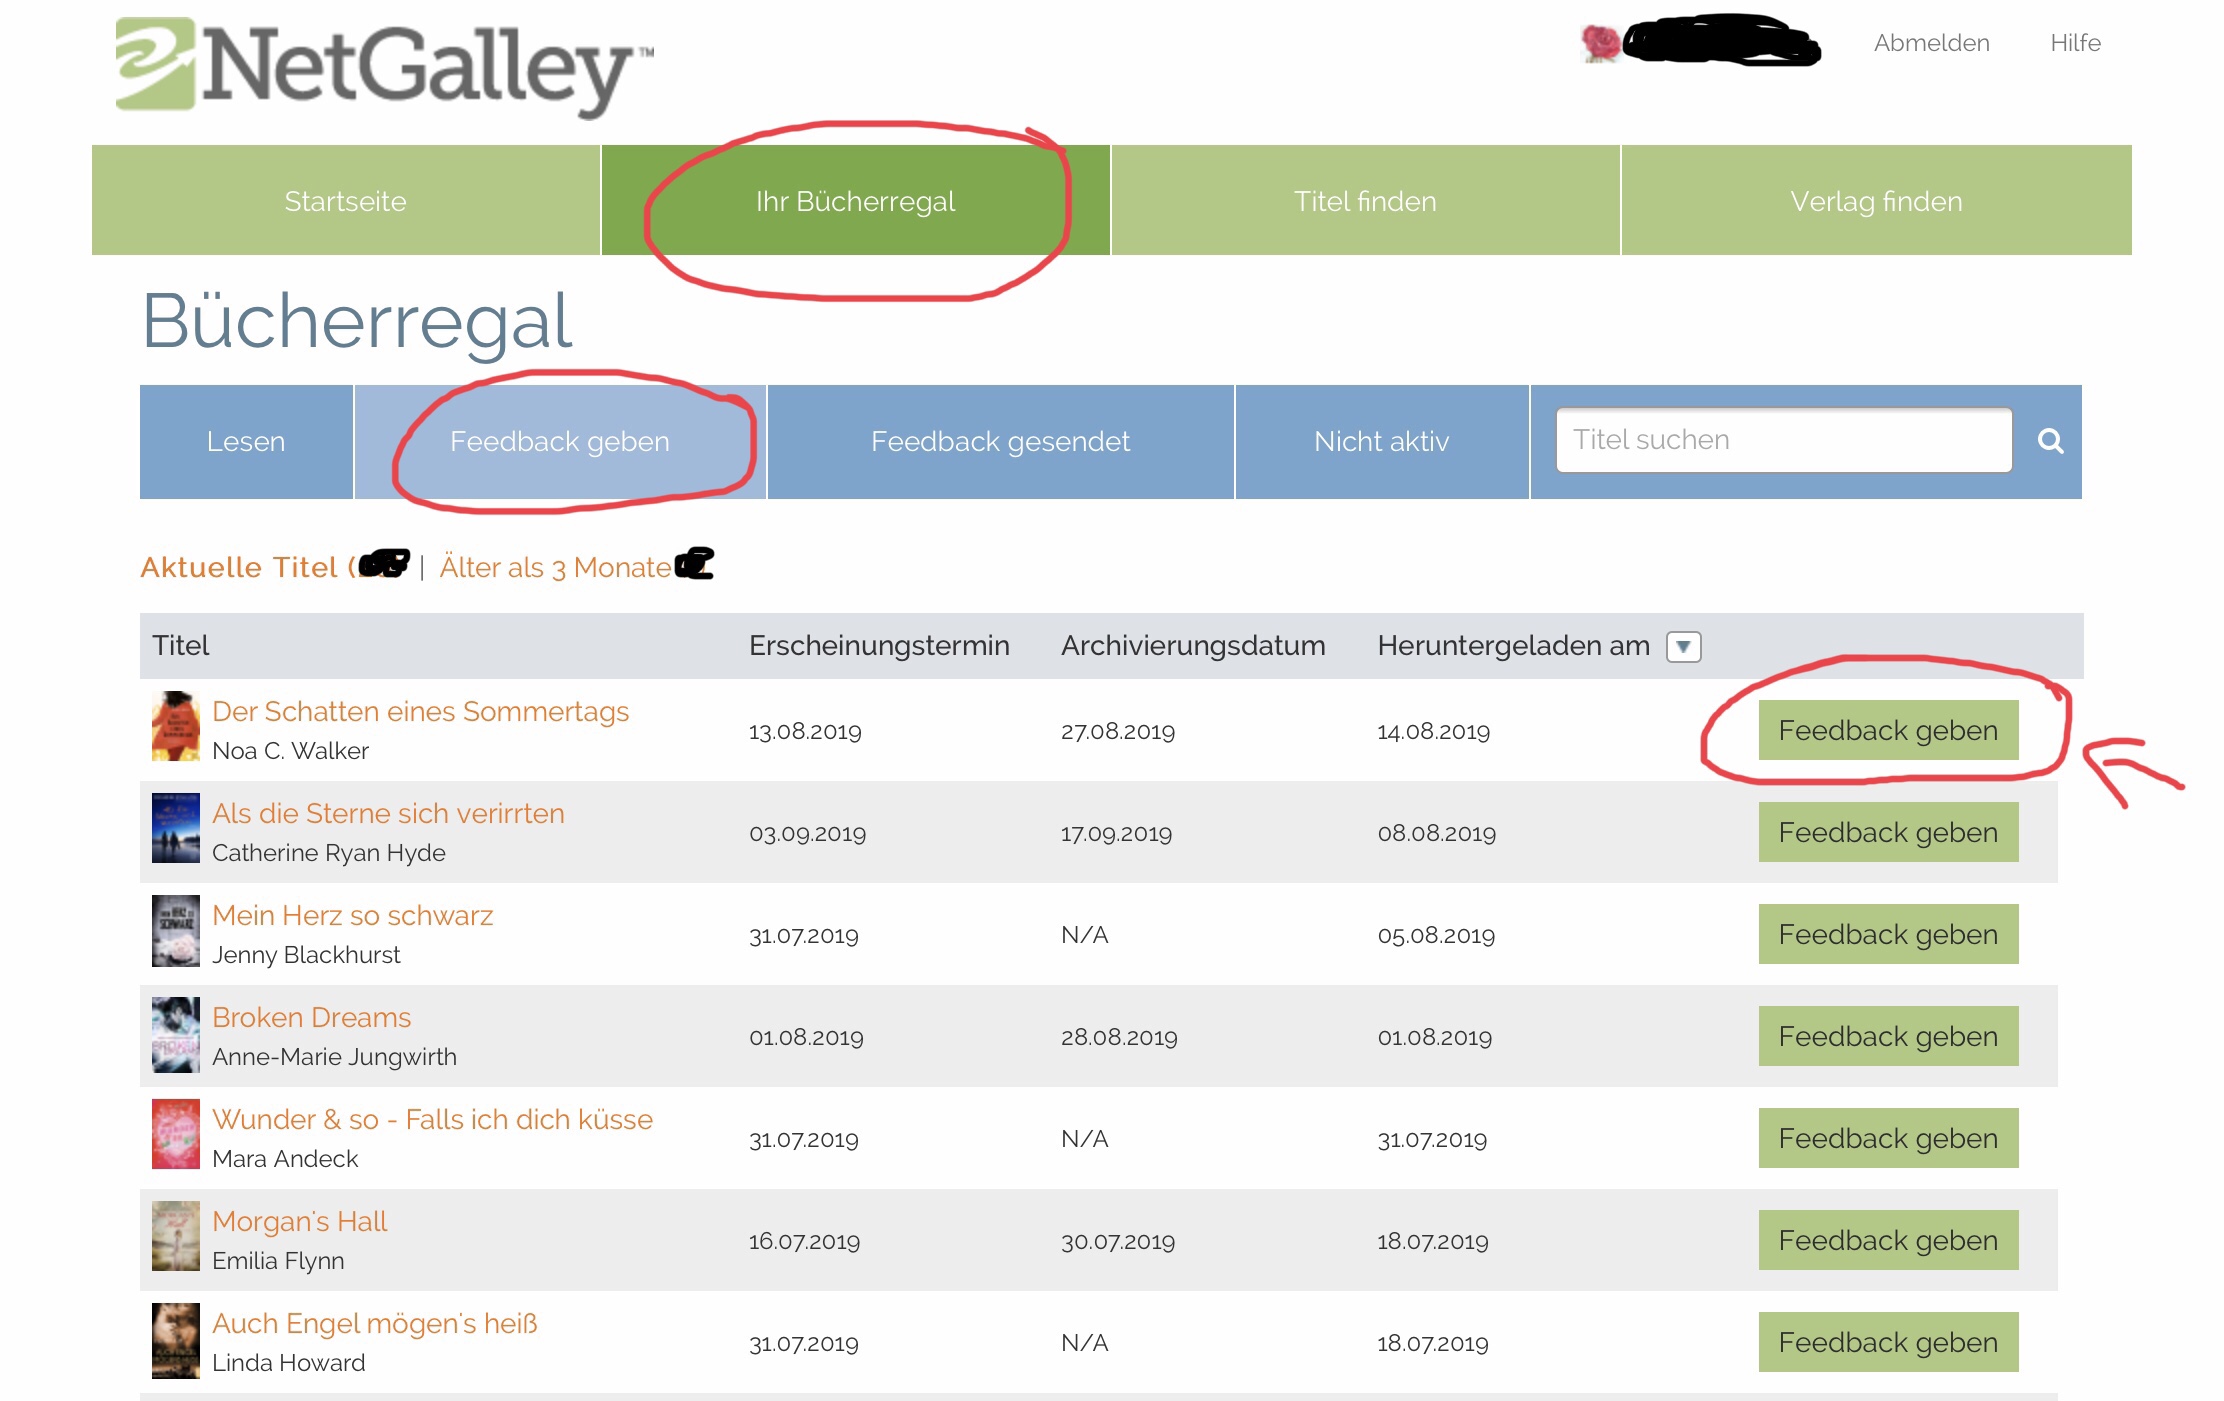Open the Hilfe link
Image resolution: width=2224 pixels, height=1401 pixels.
[x=2075, y=43]
